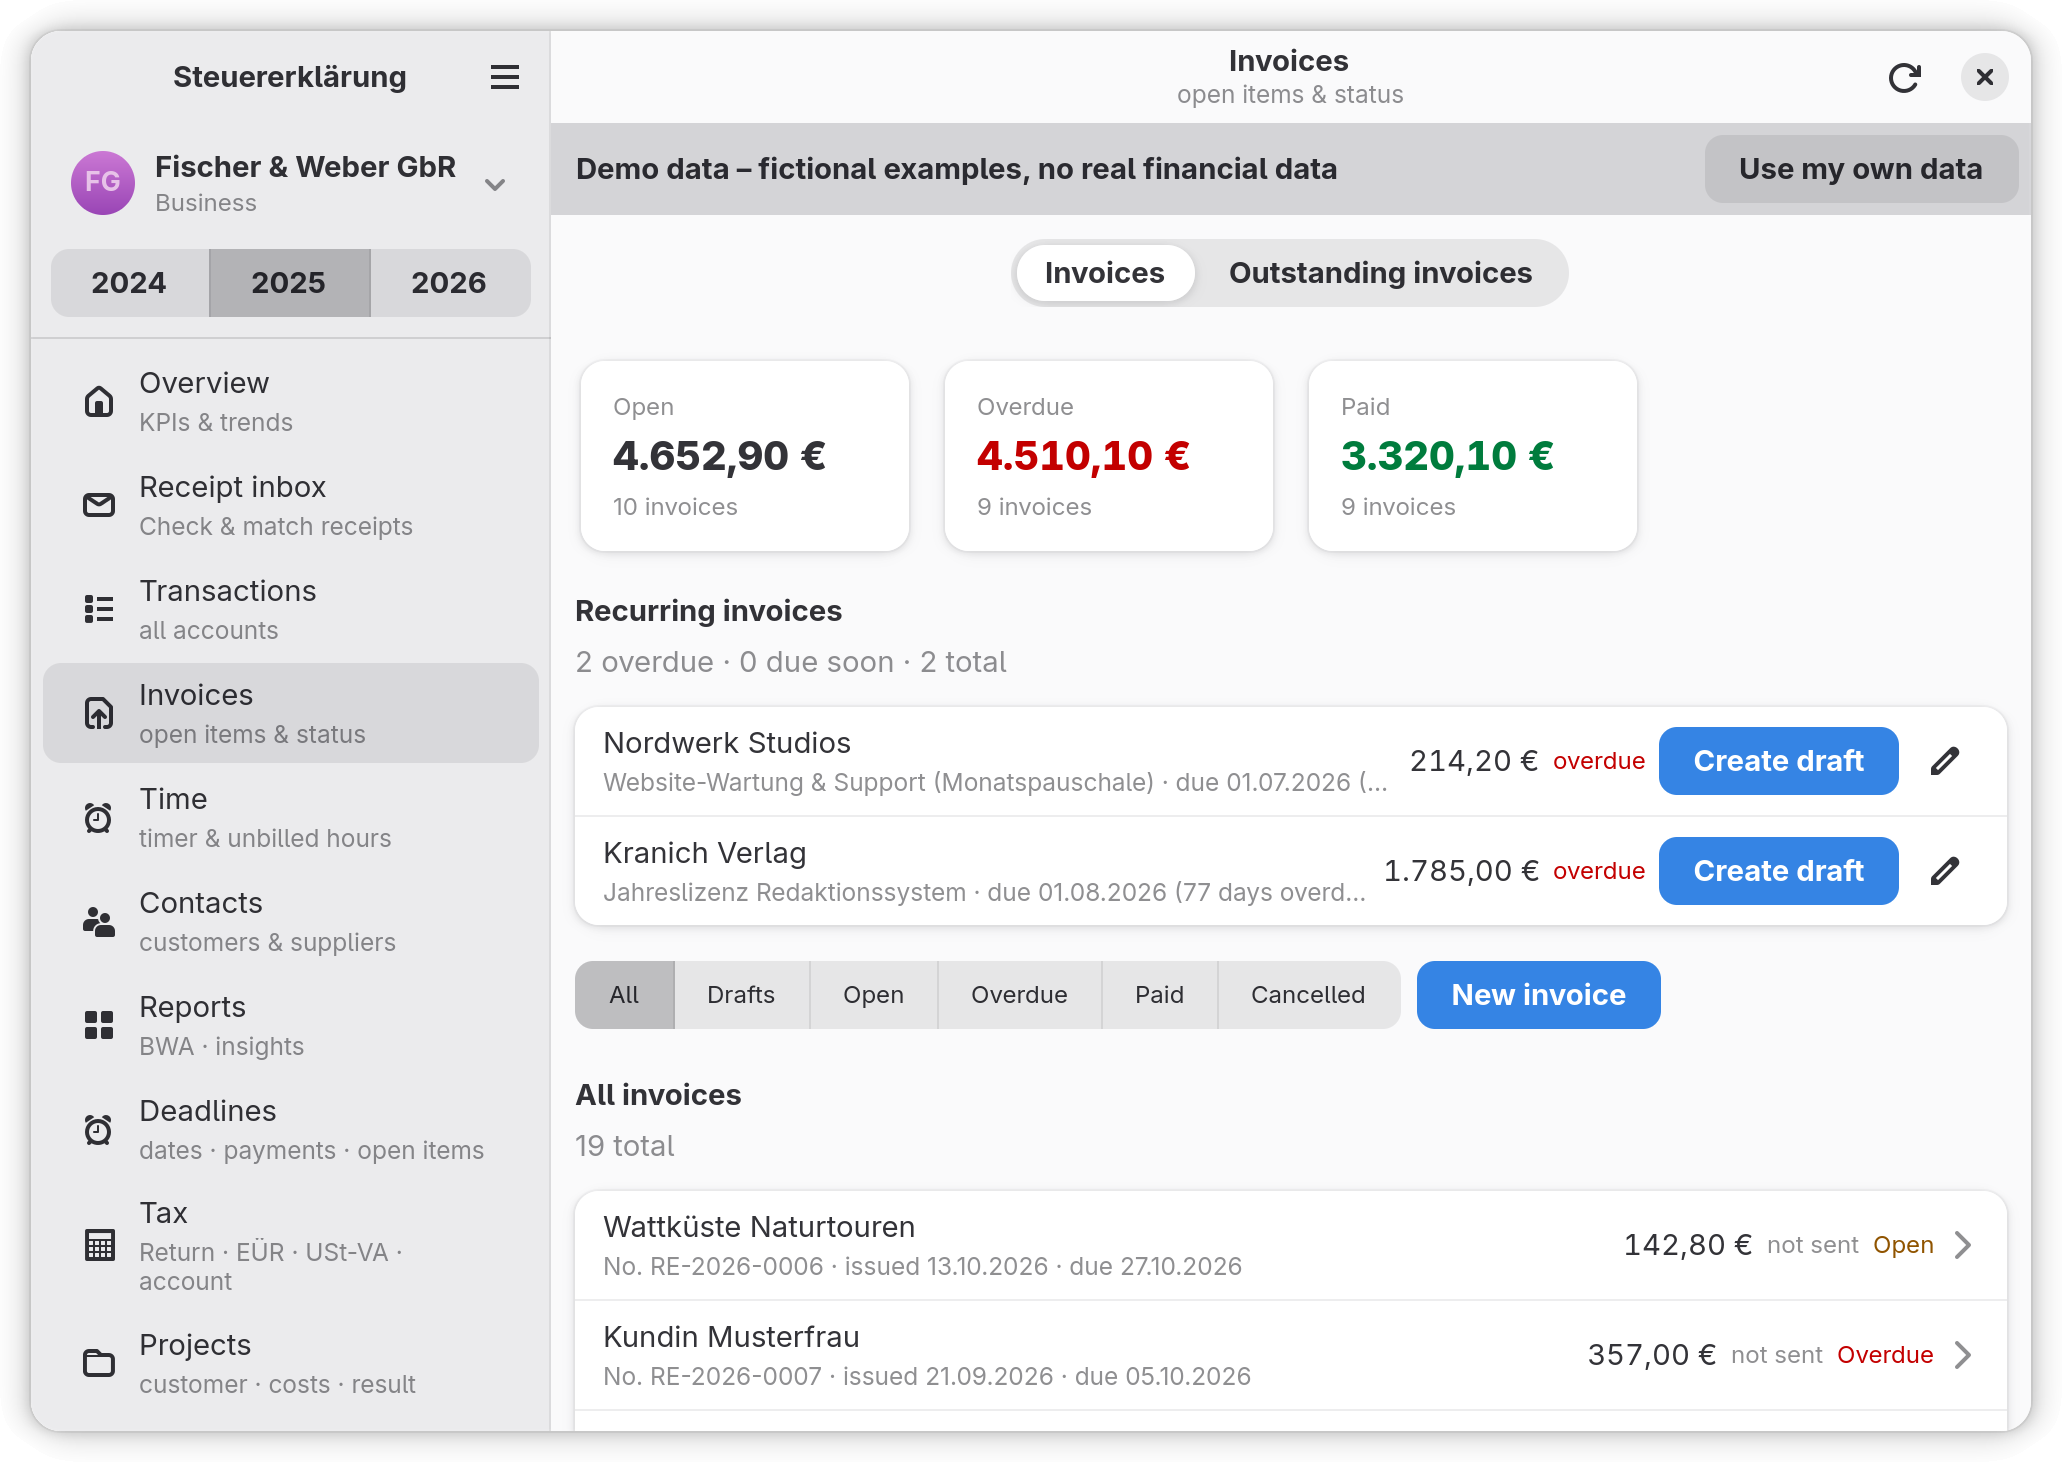This screenshot has height=1462, width=2062.
Task: Show only Drafts in the invoice filter
Action: click(741, 995)
